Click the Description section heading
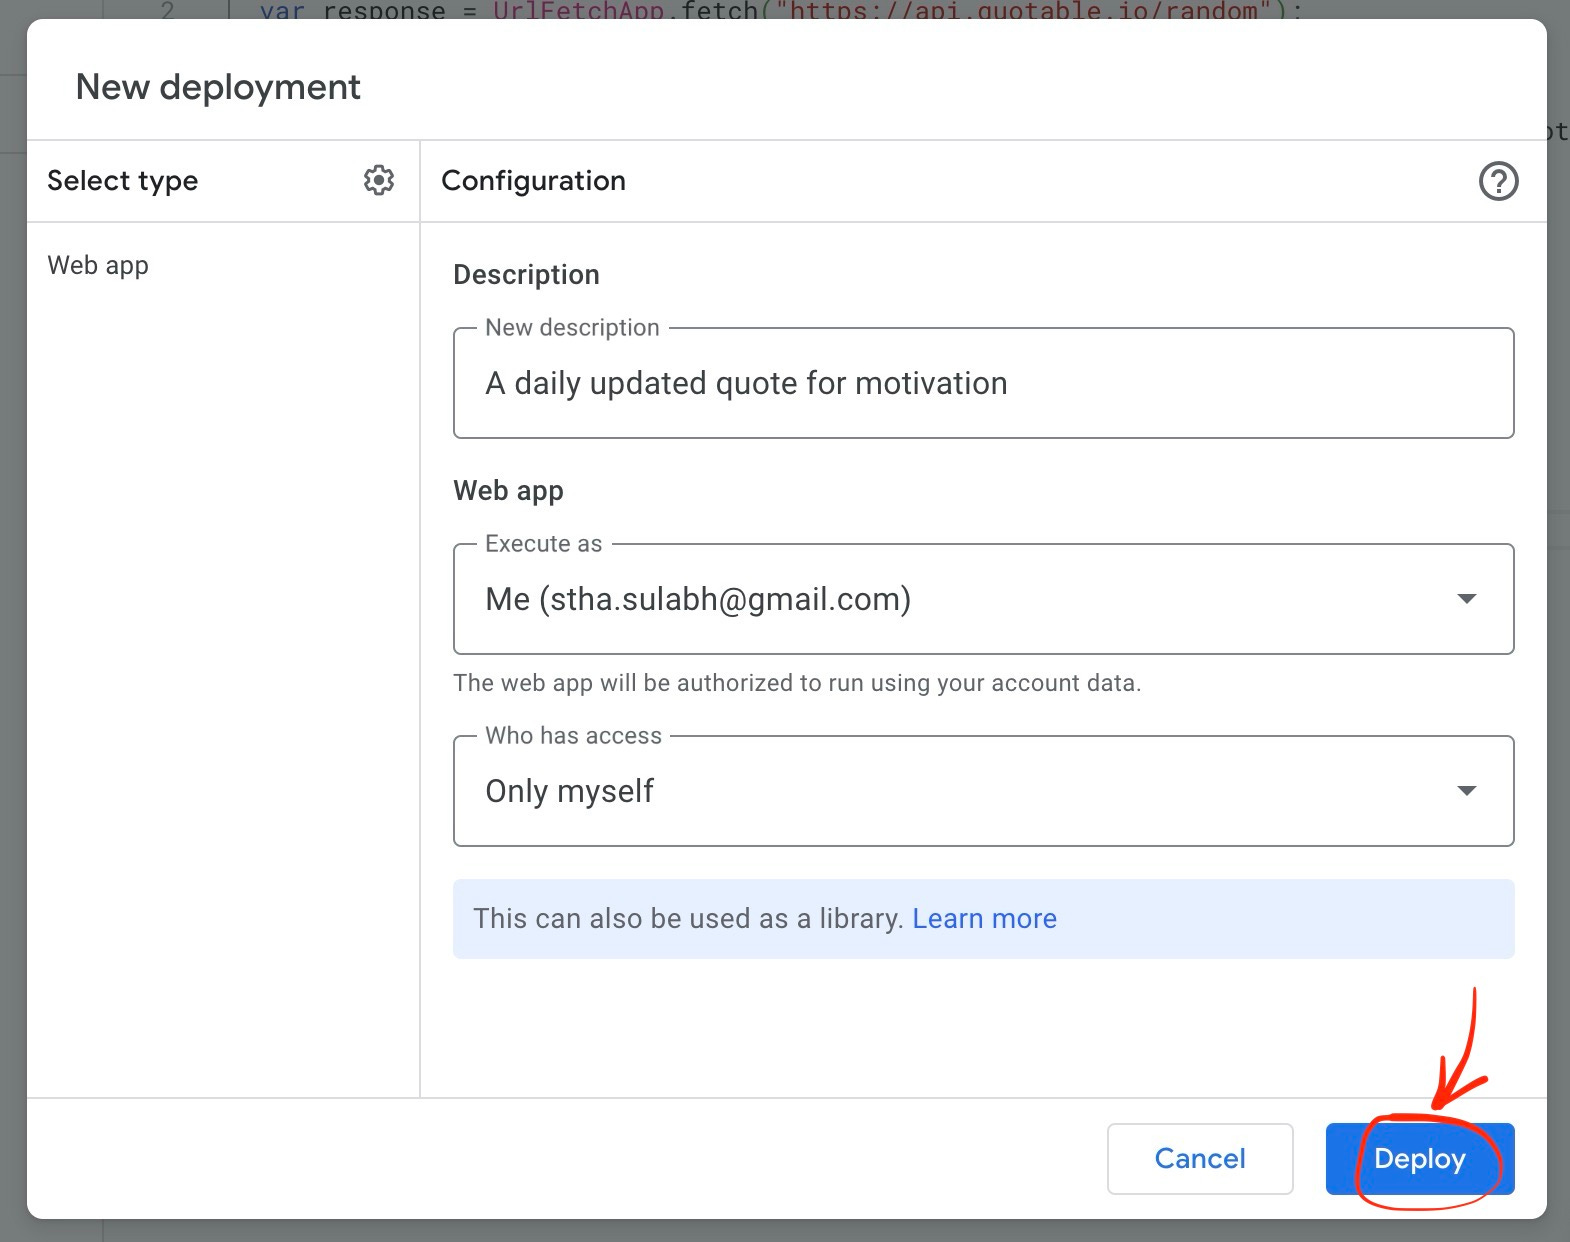The height and width of the screenshot is (1242, 1570). (x=526, y=275)
